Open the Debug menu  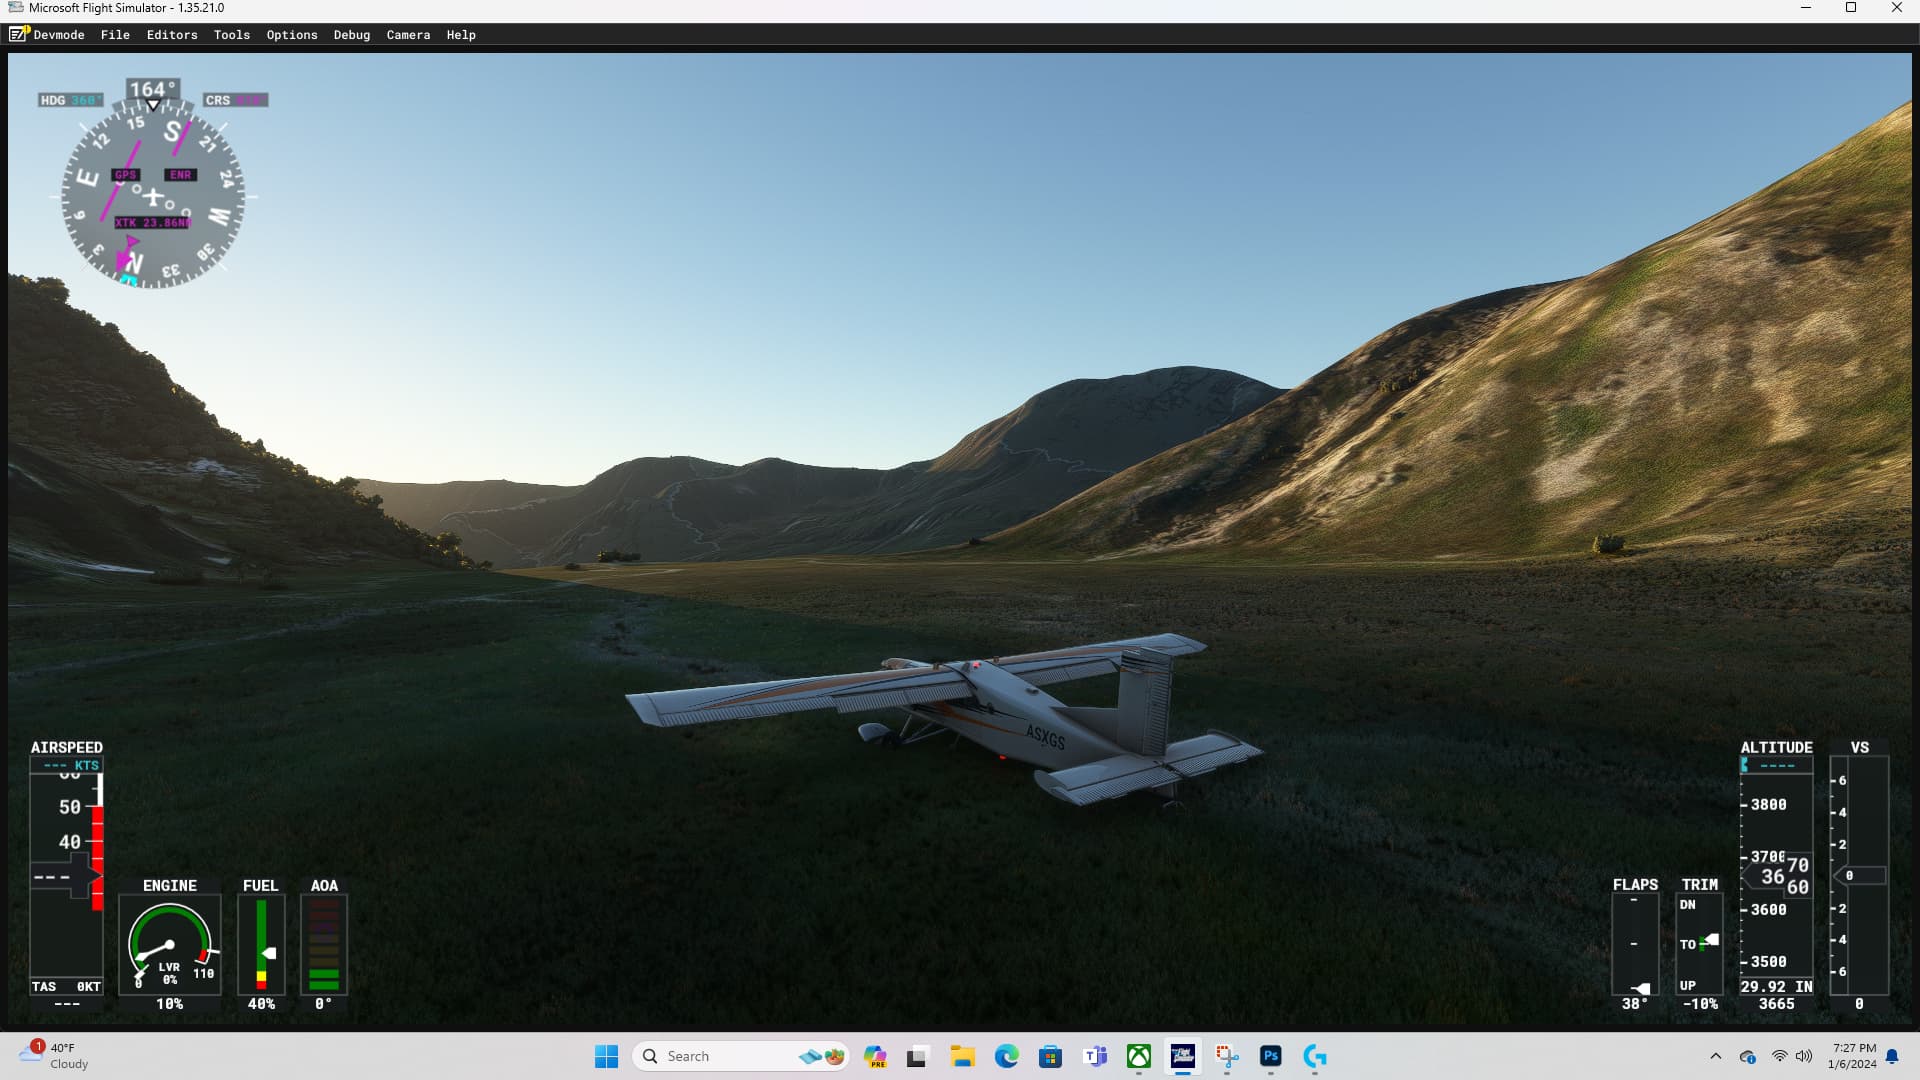coord(351,34)
